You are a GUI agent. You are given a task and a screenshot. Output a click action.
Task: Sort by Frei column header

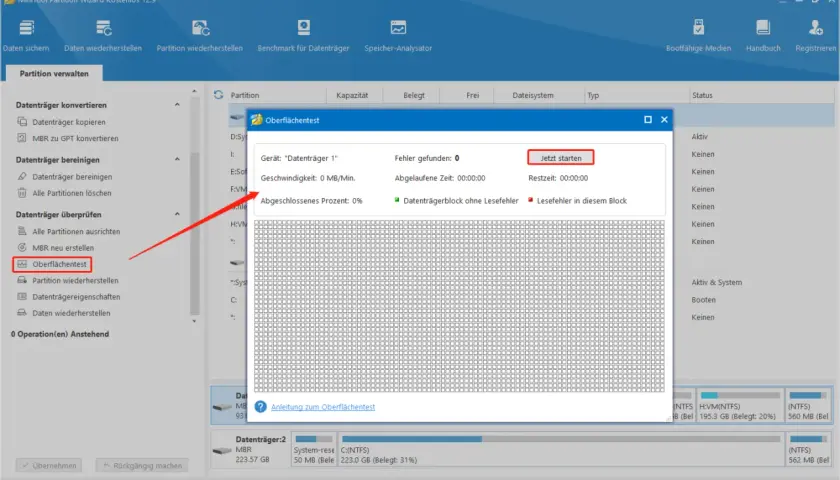472,95
